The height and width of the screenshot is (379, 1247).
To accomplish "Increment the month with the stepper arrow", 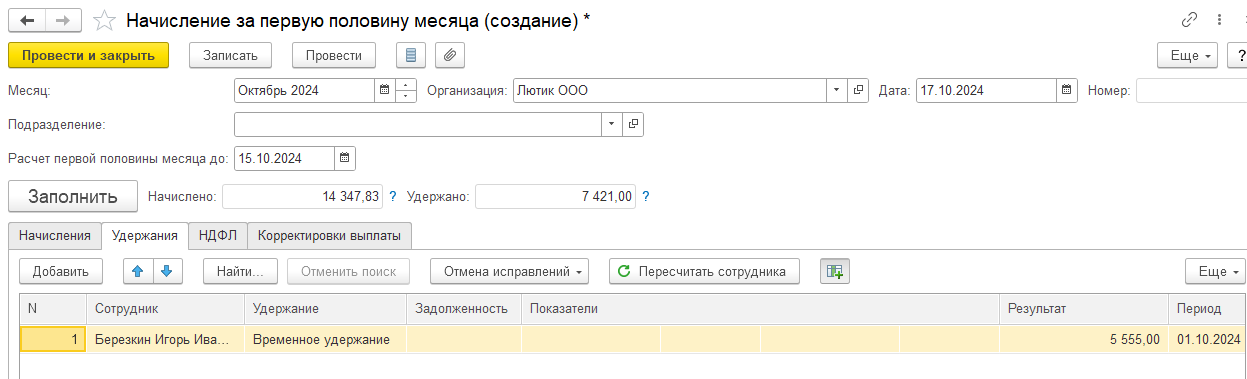I will [406, 85].
